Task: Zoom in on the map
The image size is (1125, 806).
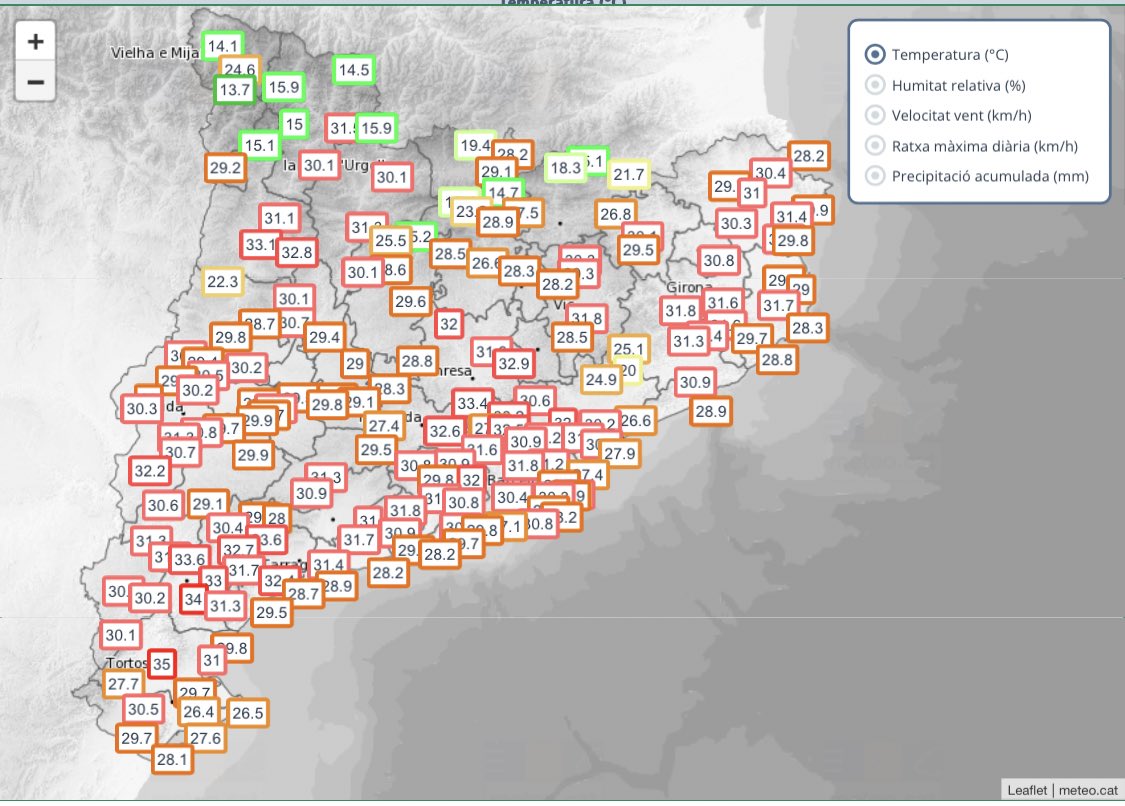Action: tap(35, 42)
